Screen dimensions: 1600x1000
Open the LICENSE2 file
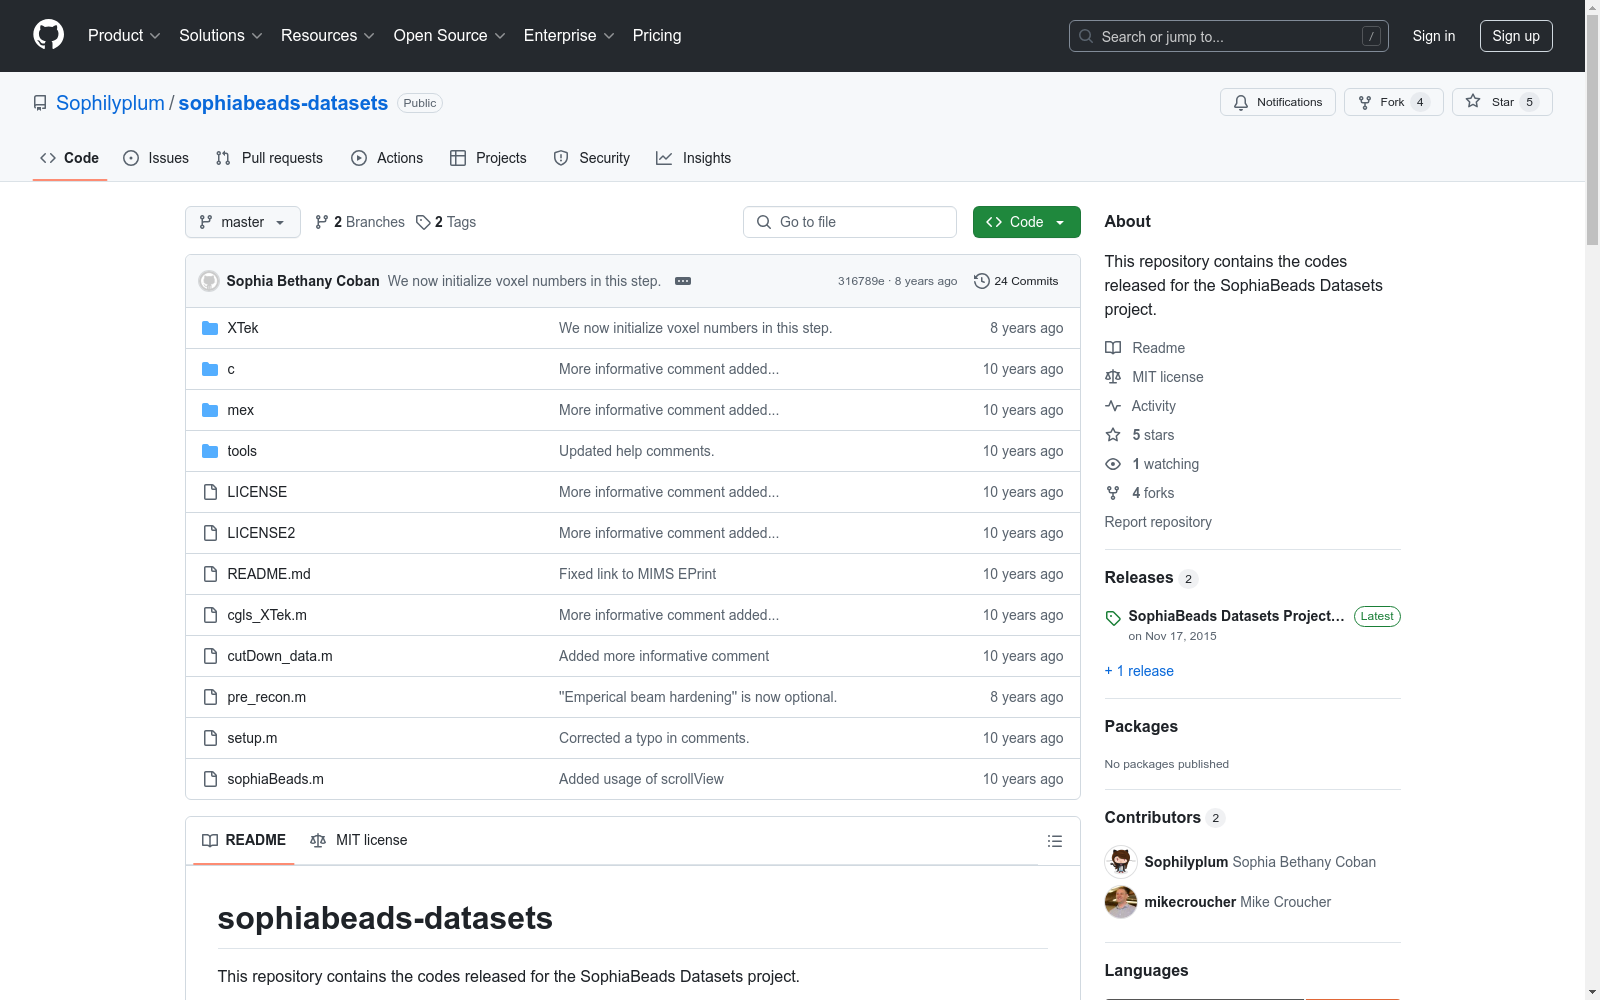click(x=261, y=533)
